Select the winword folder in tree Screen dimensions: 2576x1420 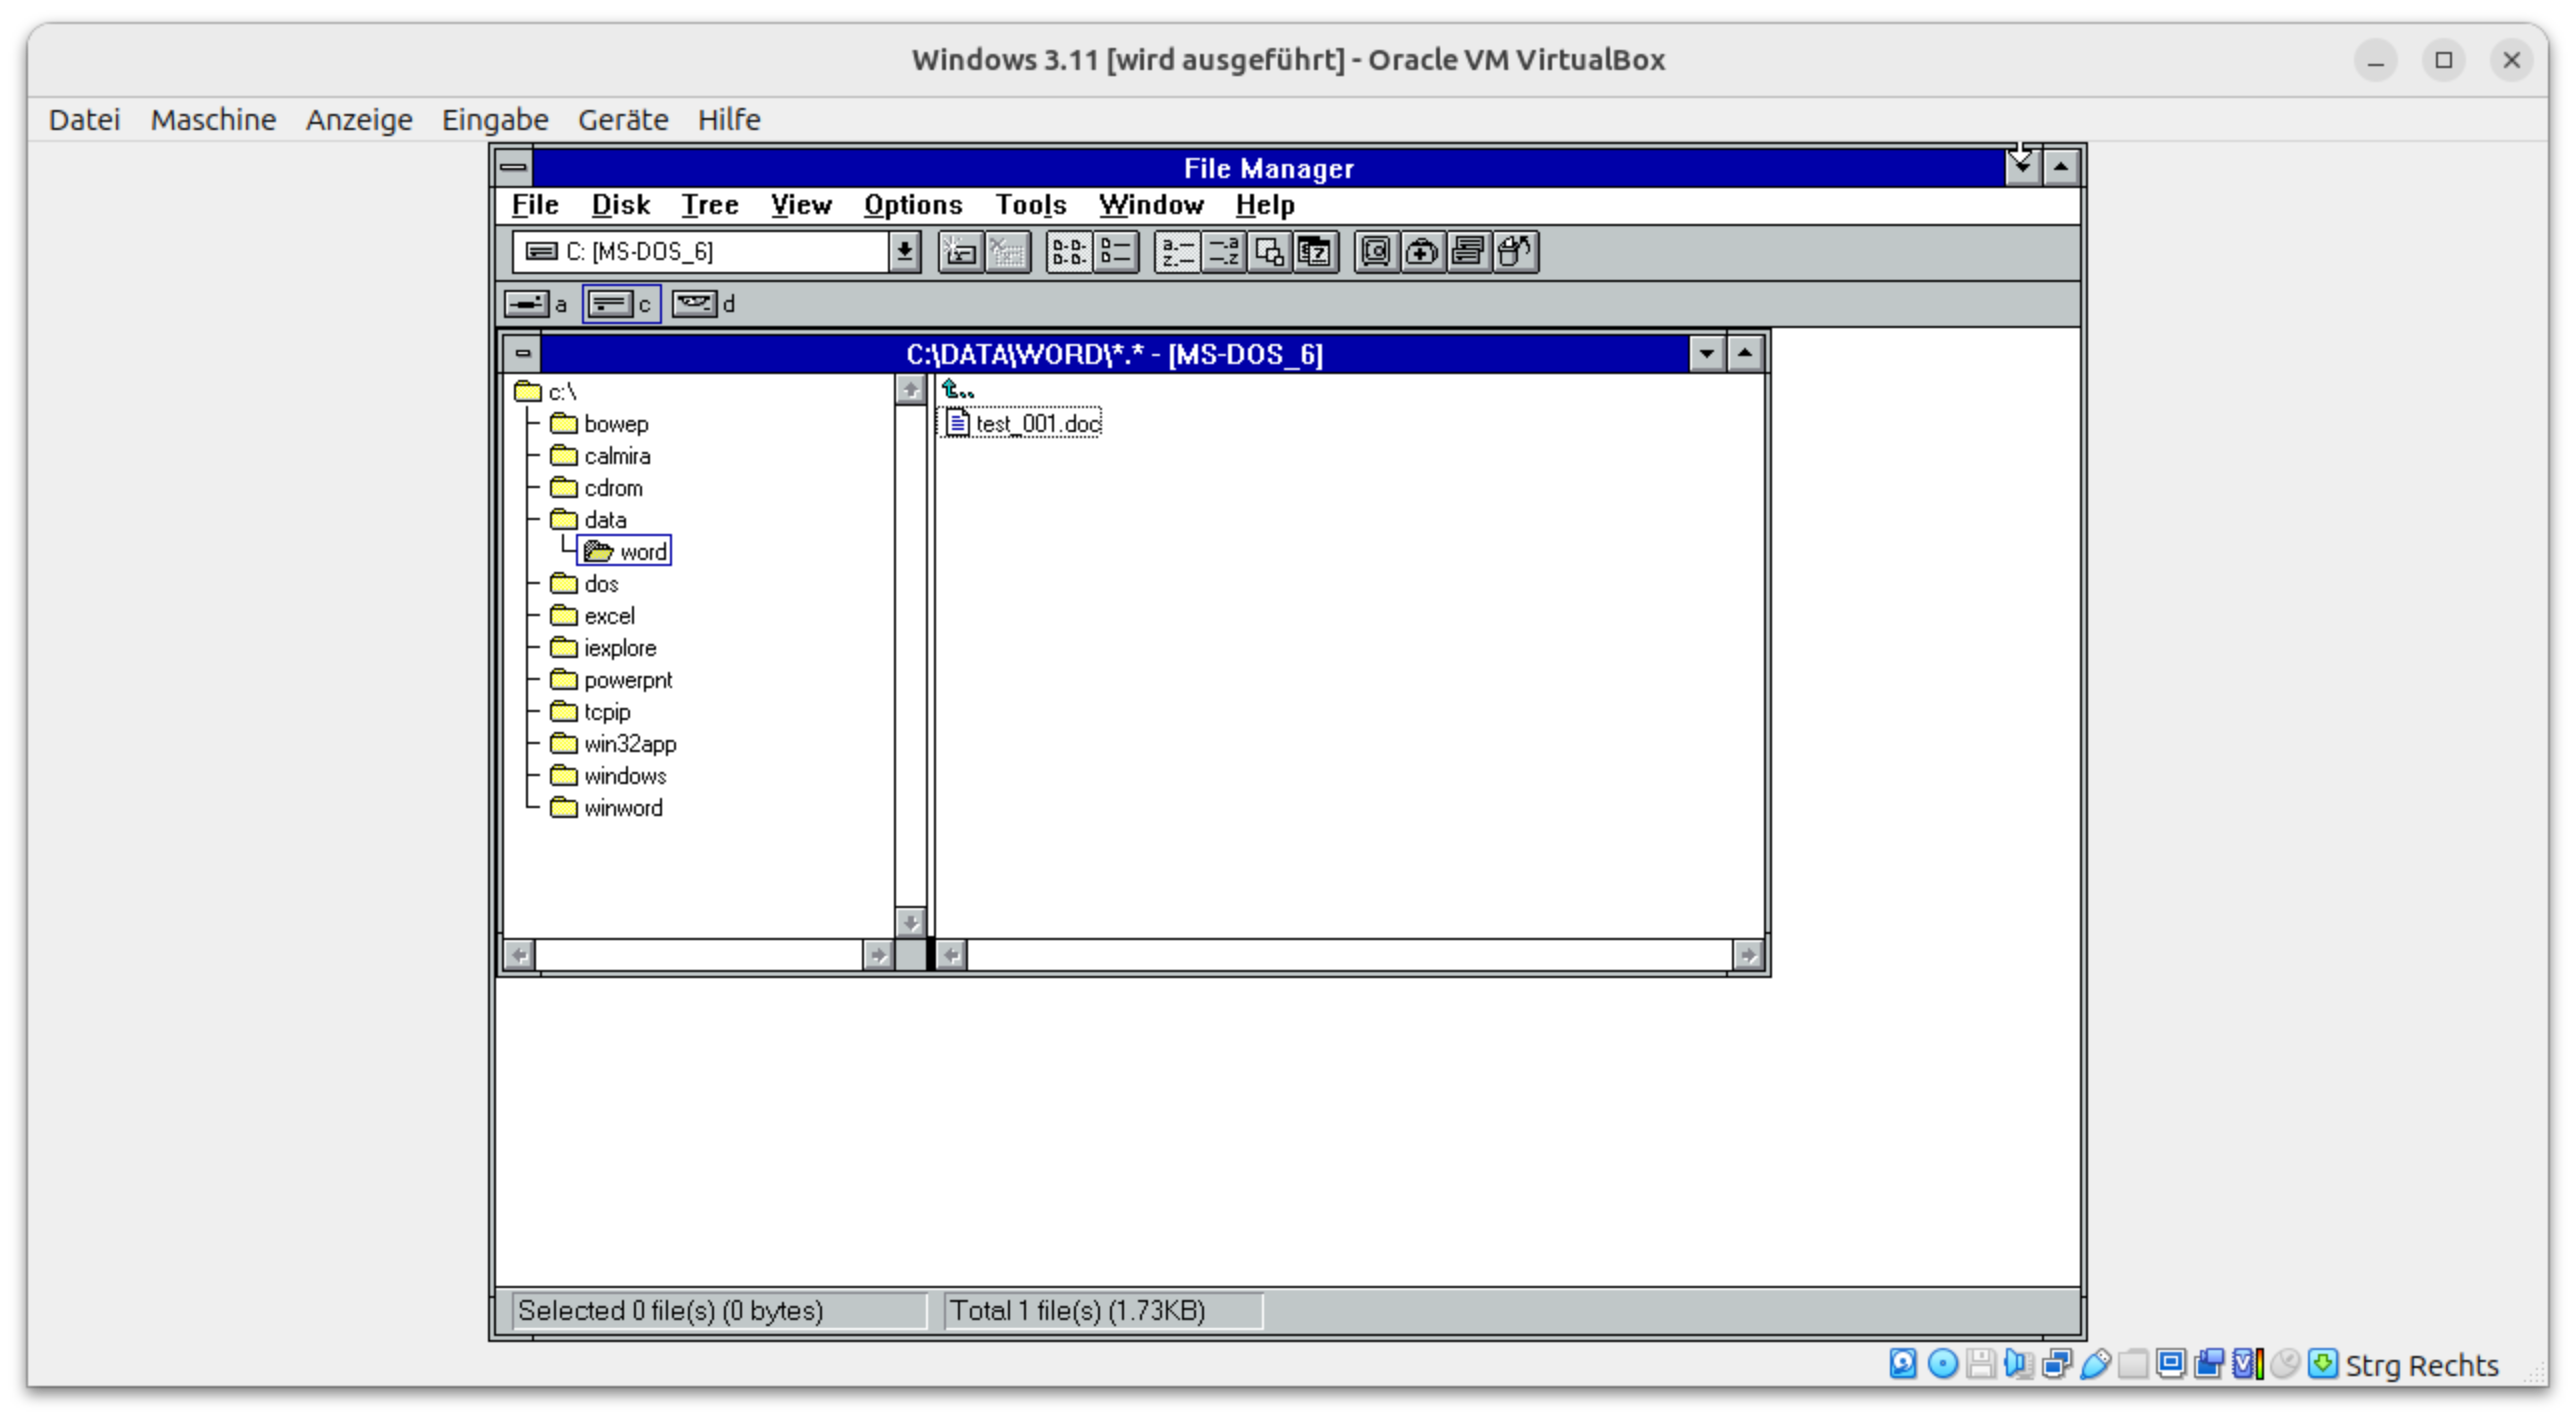pyautogui.click(x=606, y=808)
